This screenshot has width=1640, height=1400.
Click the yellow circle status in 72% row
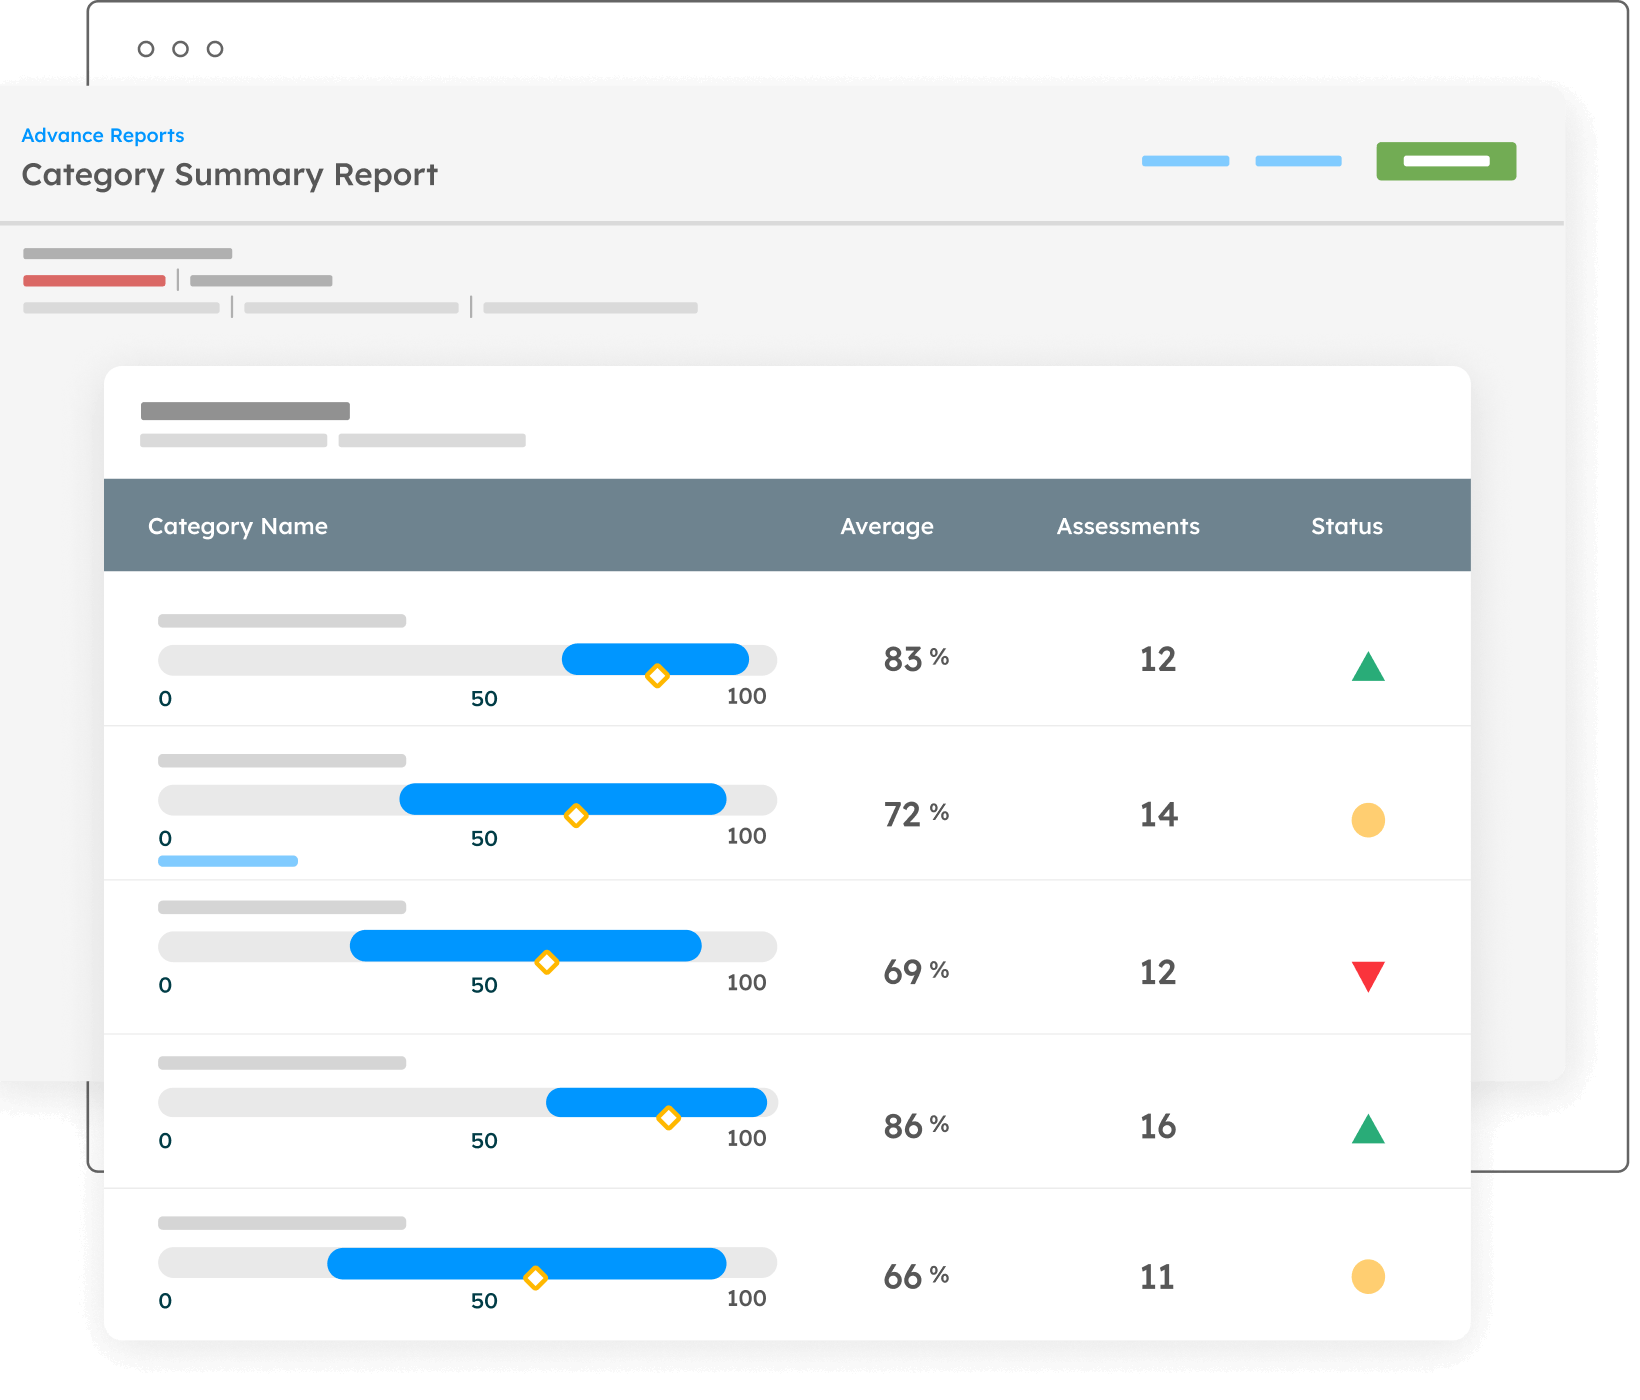[1367, 820]
